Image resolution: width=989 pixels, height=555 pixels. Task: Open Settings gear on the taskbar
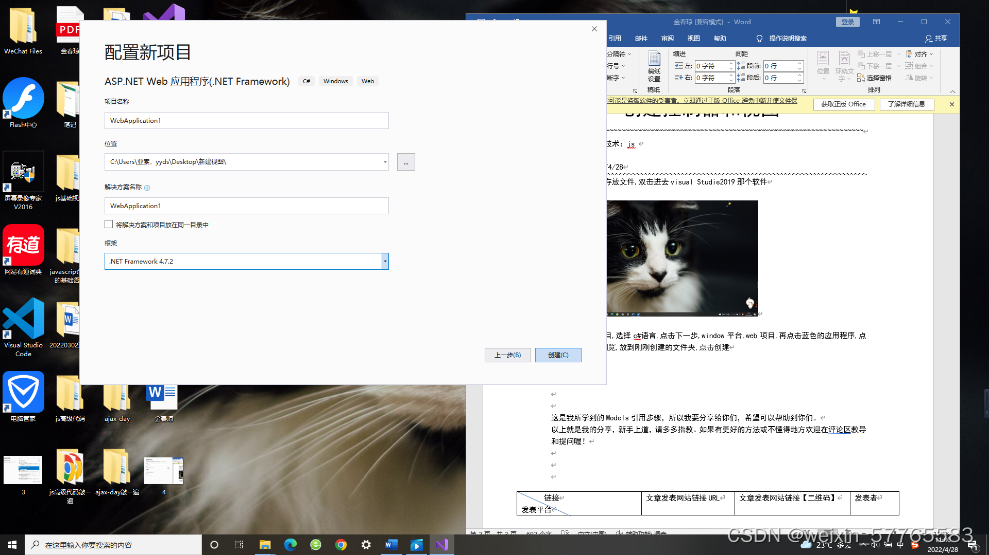click(x=366, y=545)
